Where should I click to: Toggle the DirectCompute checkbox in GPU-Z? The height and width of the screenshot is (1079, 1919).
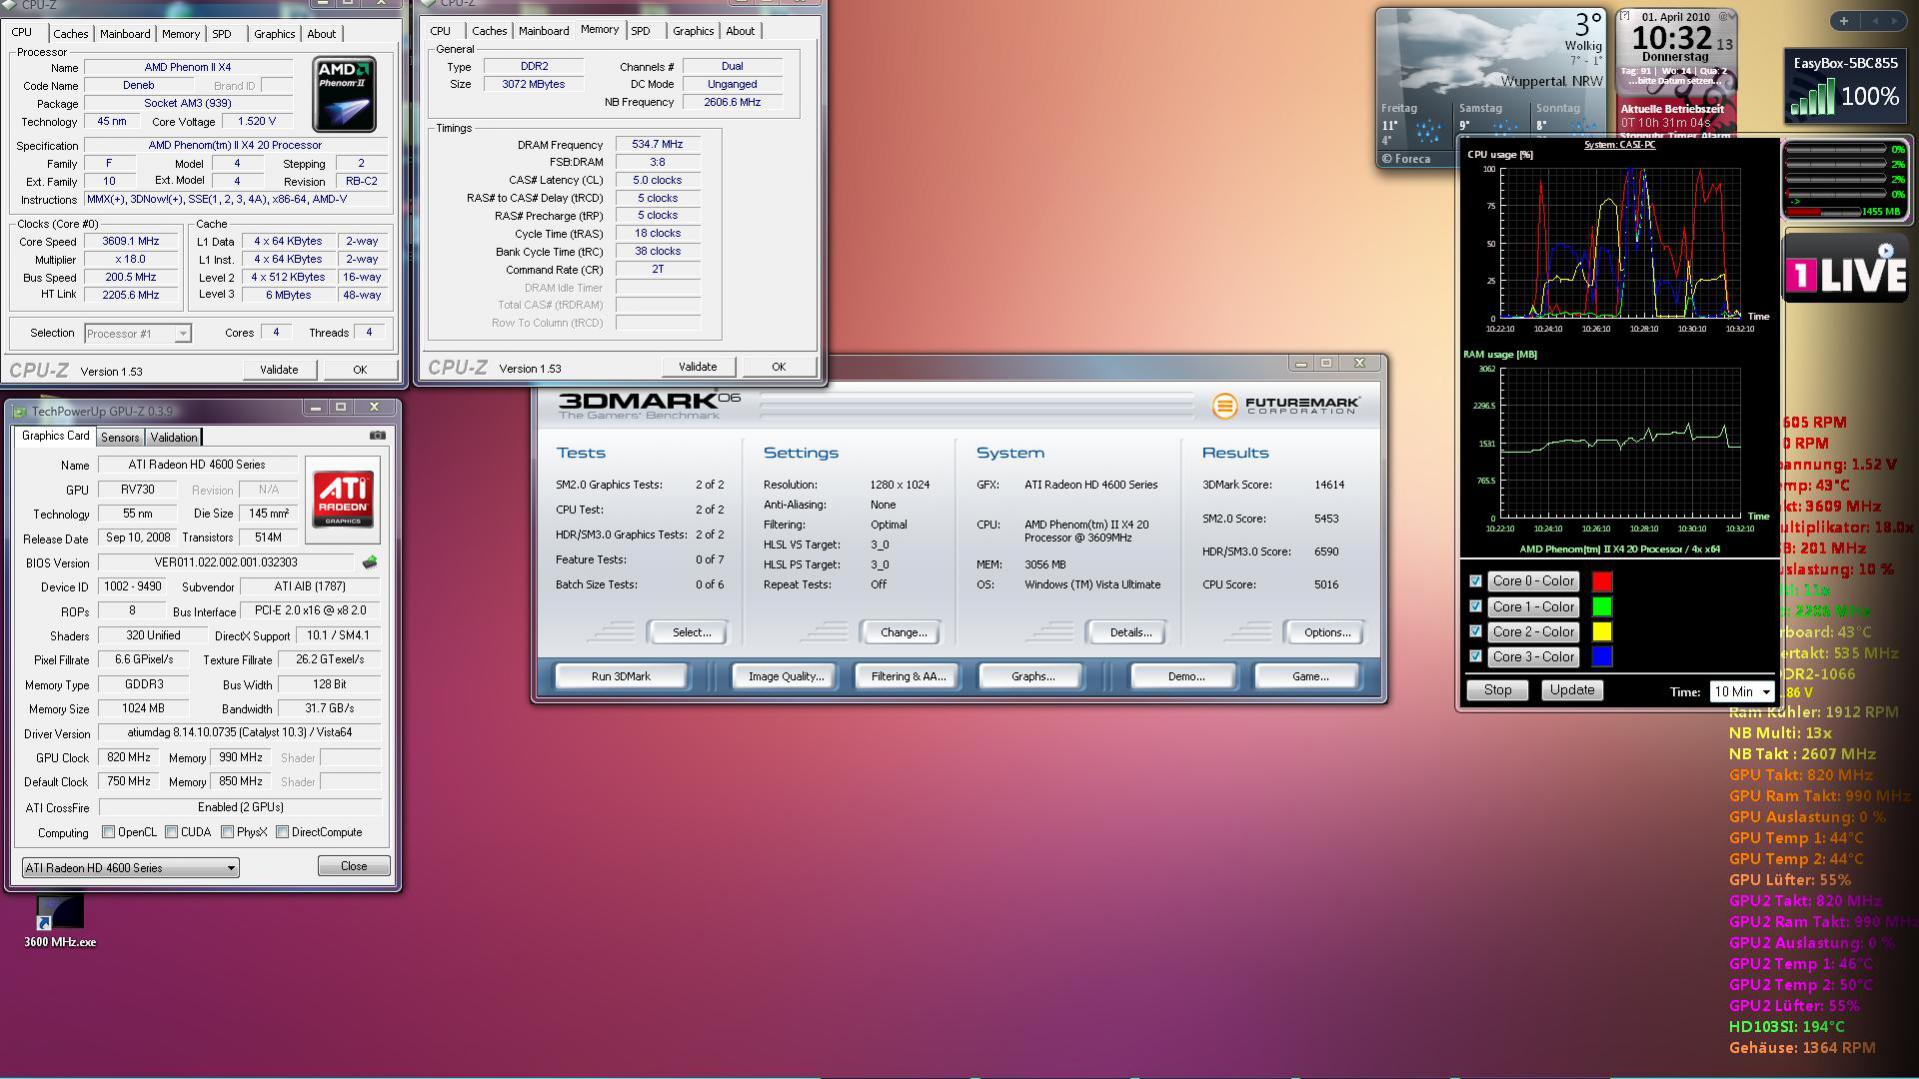(283, 832)
